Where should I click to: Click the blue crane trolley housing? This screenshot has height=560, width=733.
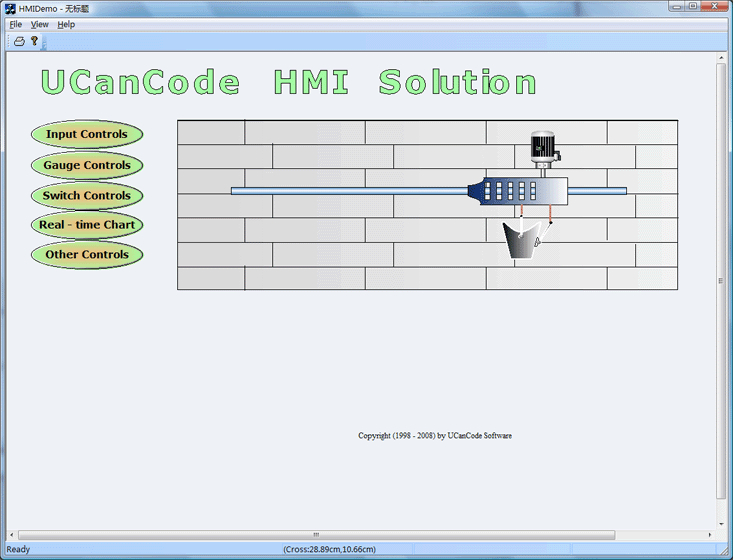tap(518, 191)
